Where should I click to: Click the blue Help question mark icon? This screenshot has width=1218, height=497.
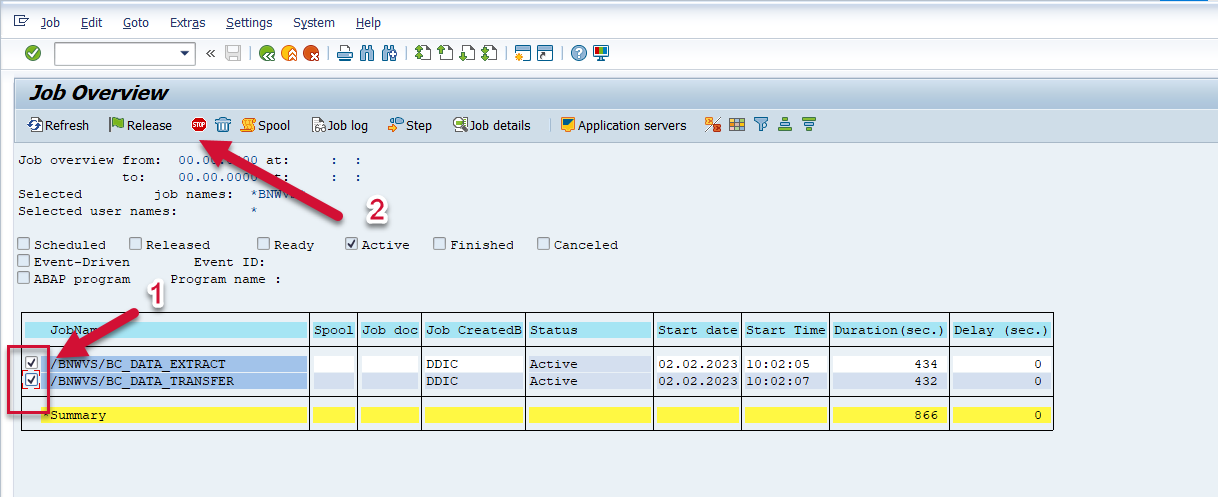tap(578, 53)
